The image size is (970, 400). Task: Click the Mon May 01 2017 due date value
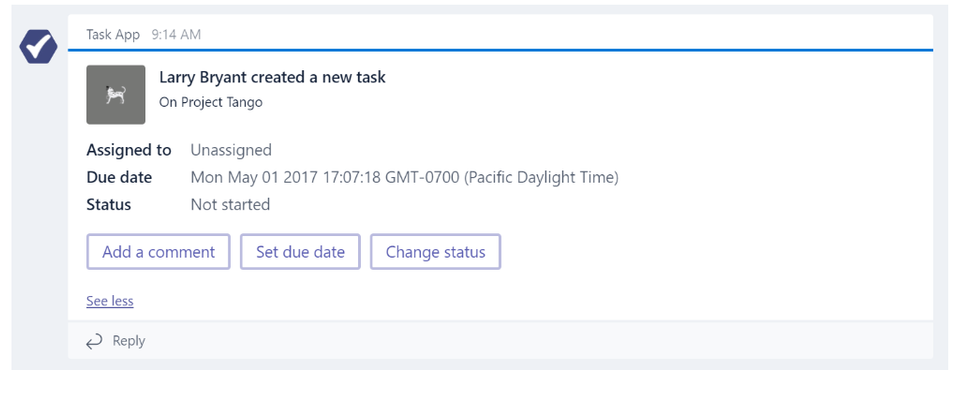(405, 177)
